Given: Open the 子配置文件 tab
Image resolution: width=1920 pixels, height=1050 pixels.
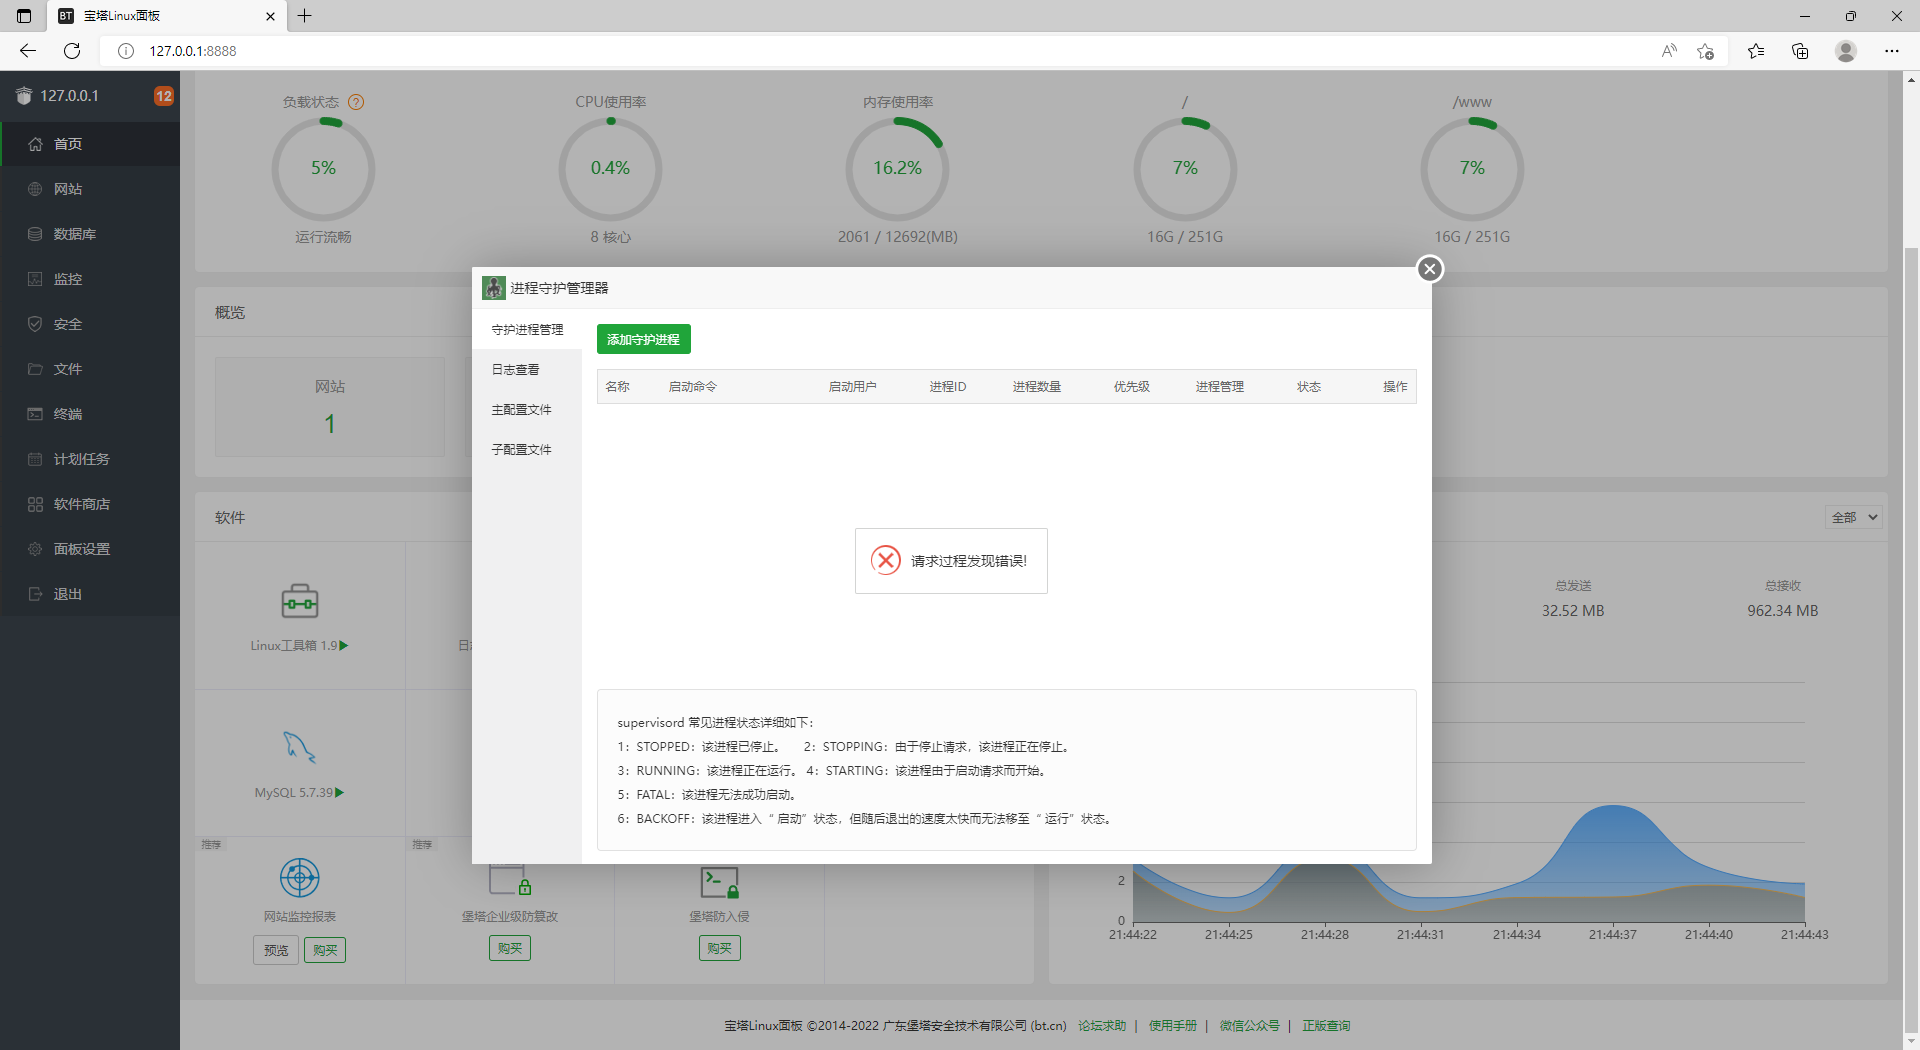Looking at the screenshot, I should point(527,449).
